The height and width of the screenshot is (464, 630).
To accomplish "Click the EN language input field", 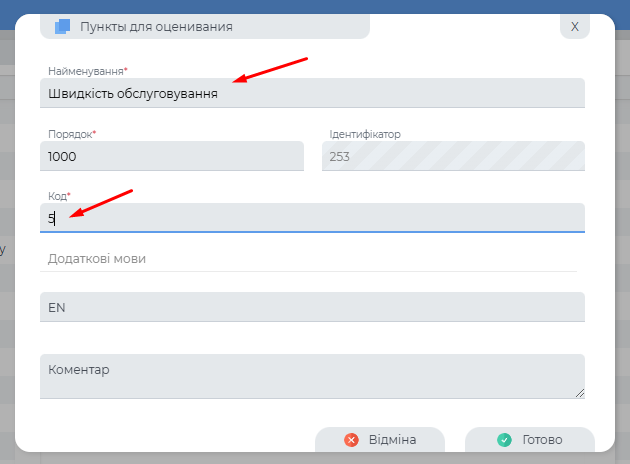I will 312,307.
